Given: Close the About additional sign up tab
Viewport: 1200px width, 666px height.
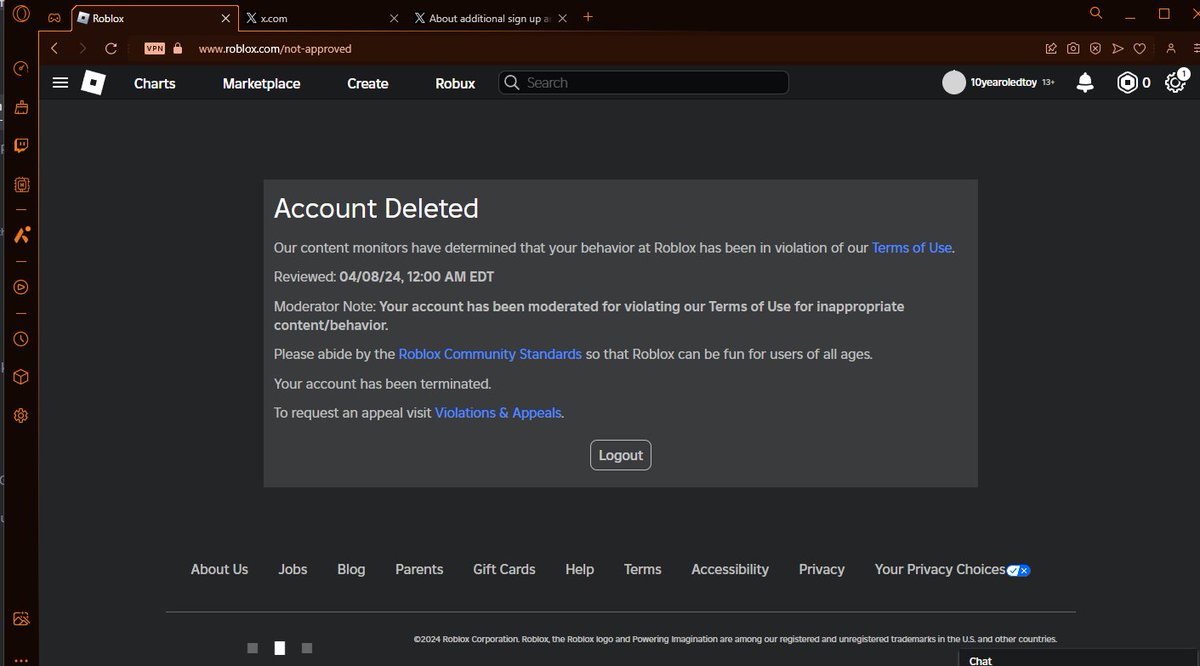Looking at the screenshot, I should 561,18.
